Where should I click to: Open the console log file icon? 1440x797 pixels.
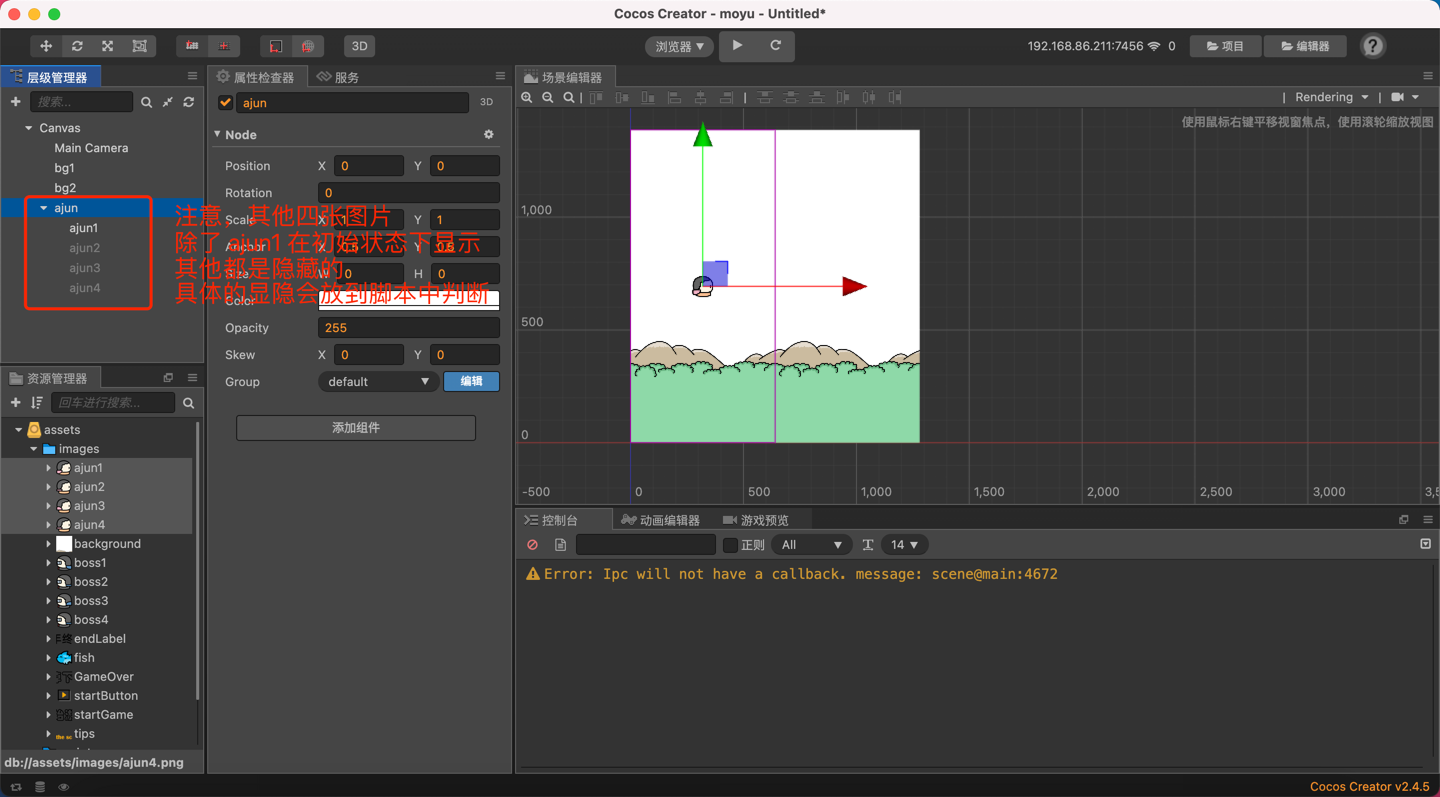click(x=560, y=545)
